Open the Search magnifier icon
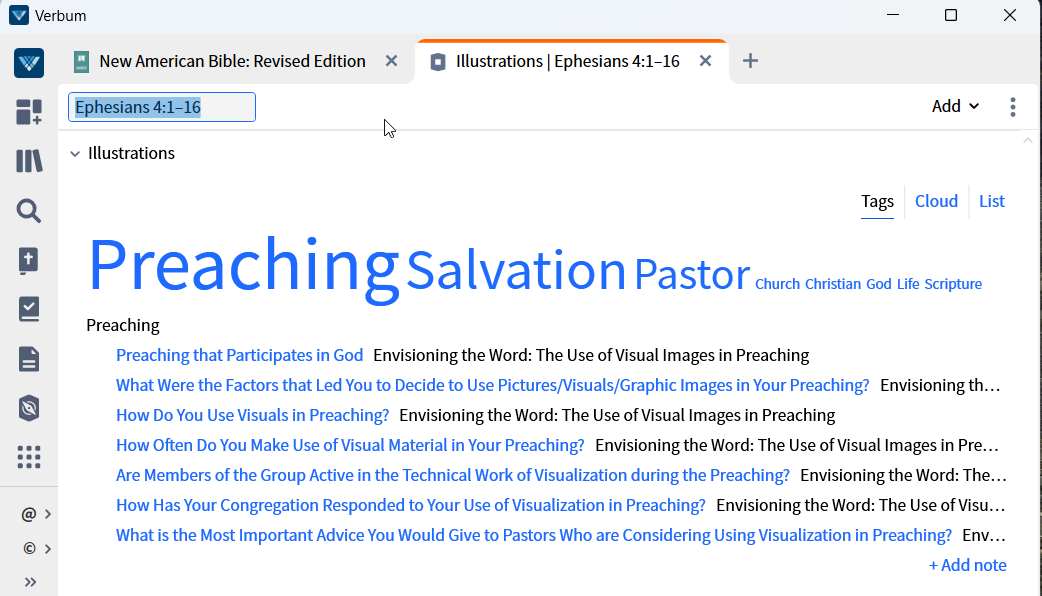 [29, 211]
